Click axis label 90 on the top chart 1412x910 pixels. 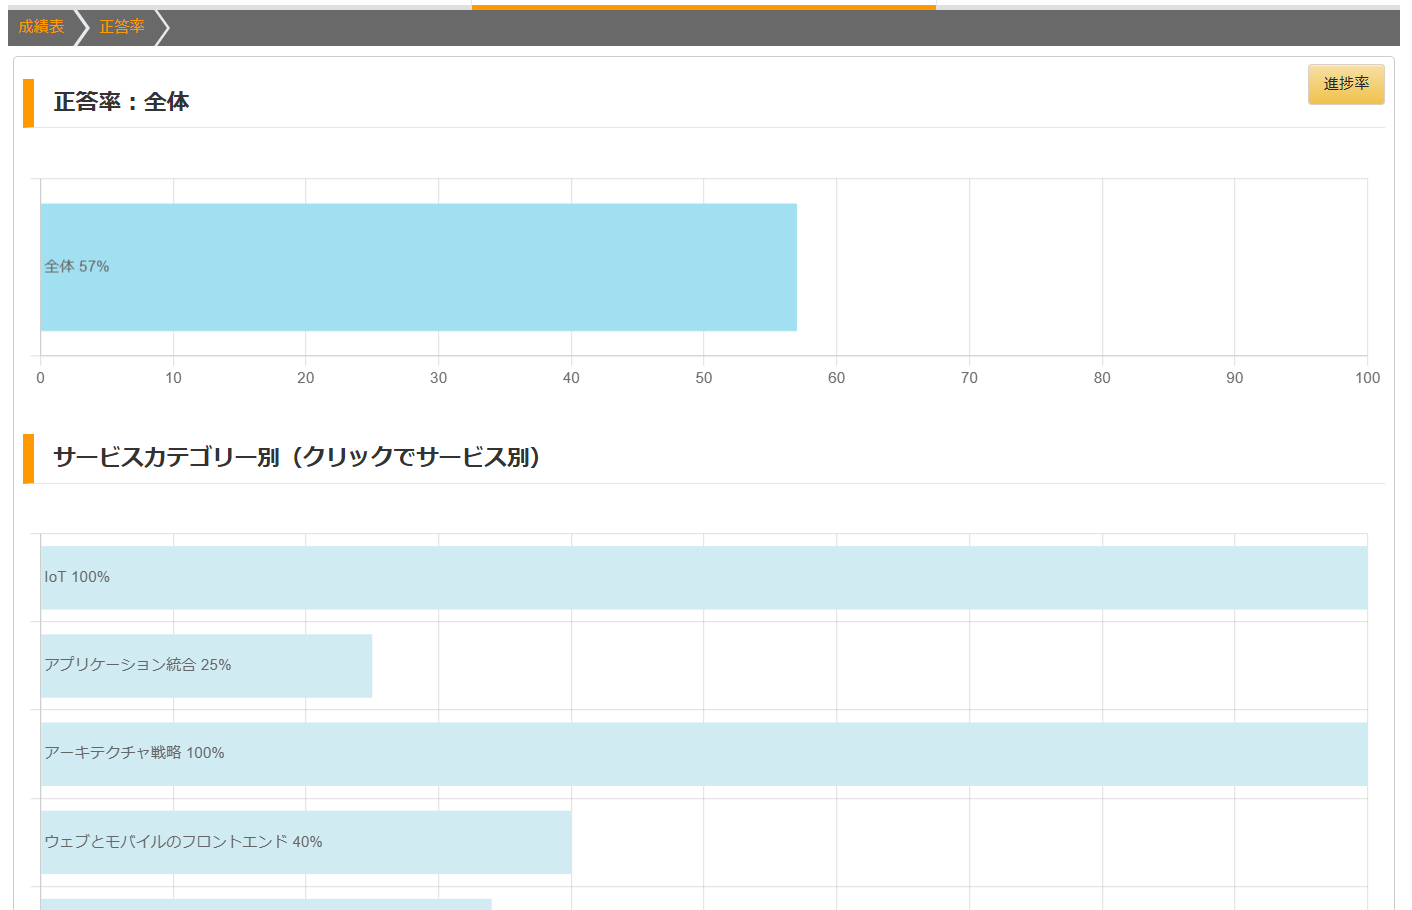tap(1235, 378)
